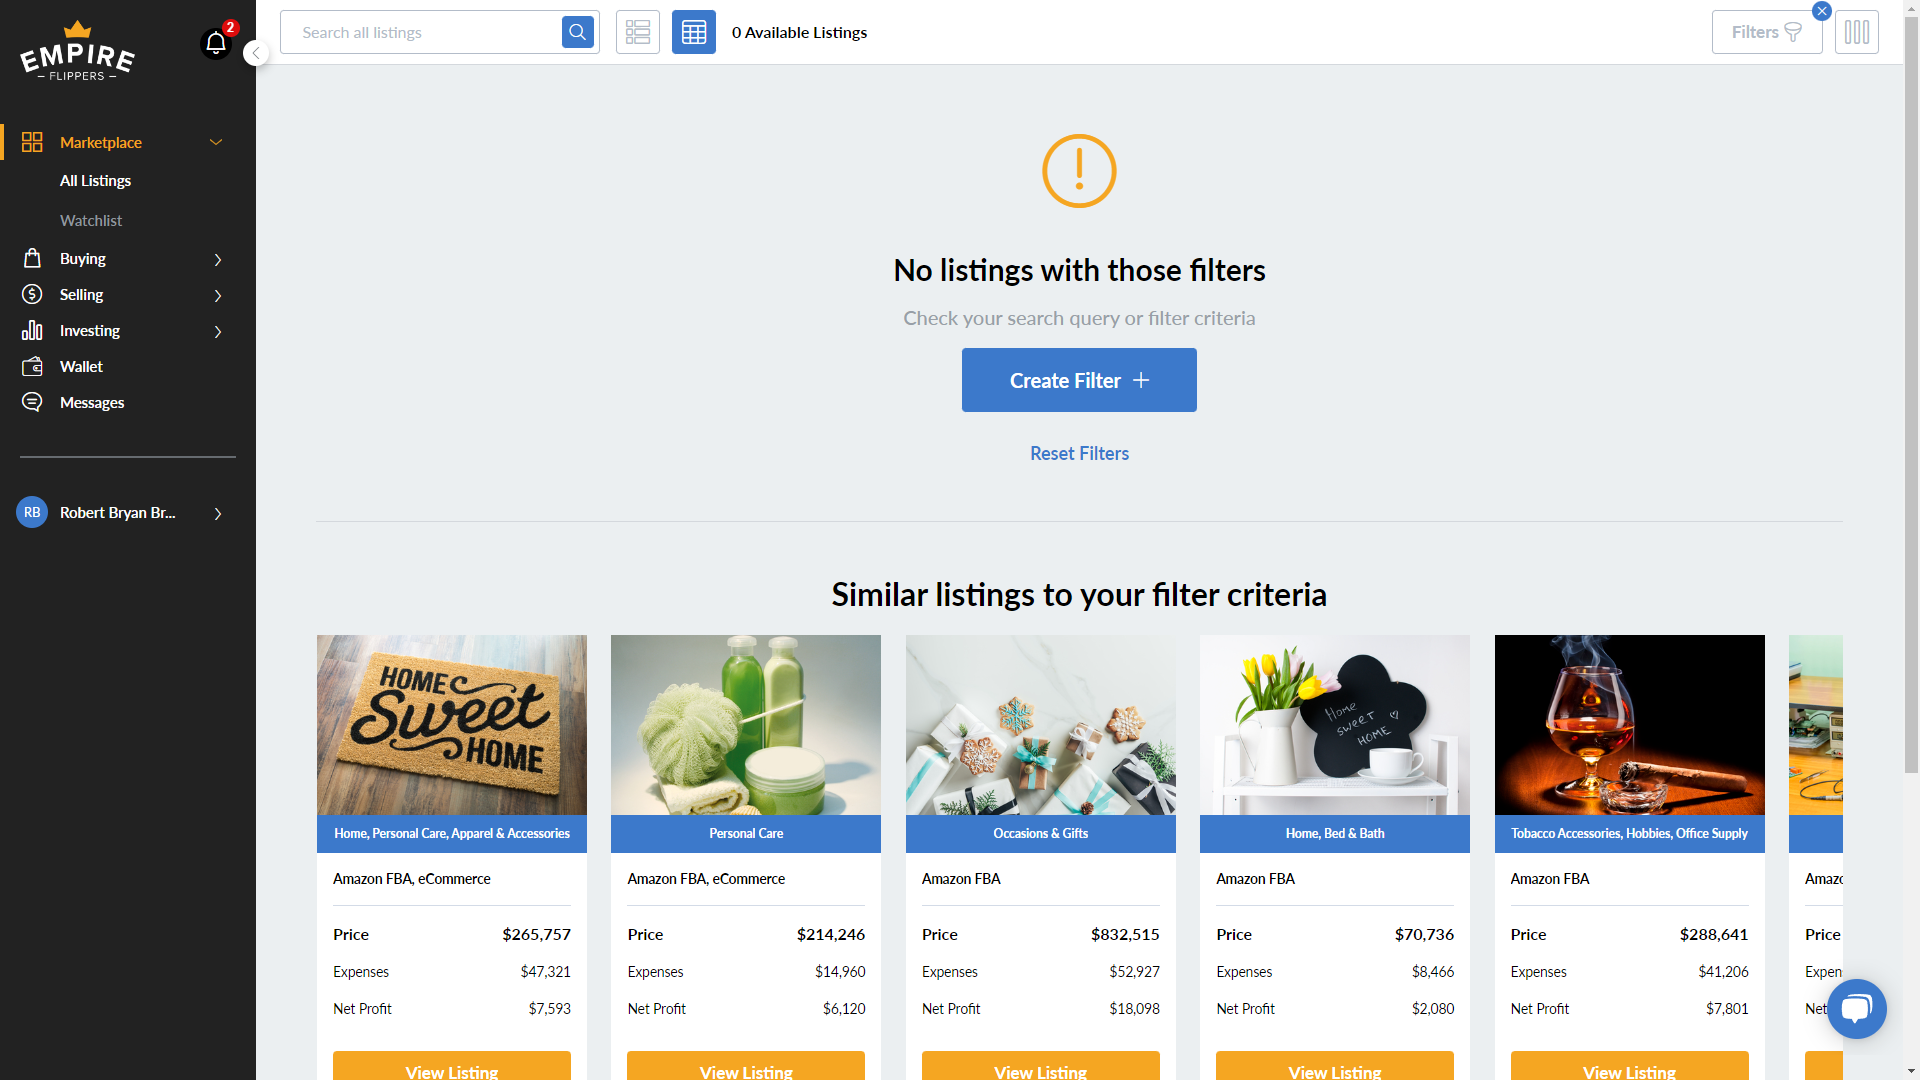
Task: Open Messages from the sidebar
Action: click(92, 403)
